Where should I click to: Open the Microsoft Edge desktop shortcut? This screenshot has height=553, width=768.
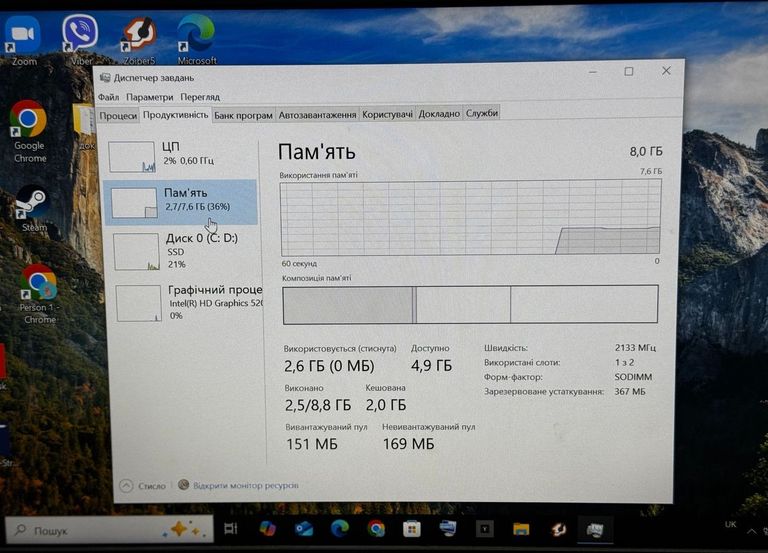(x=196, y=39)
